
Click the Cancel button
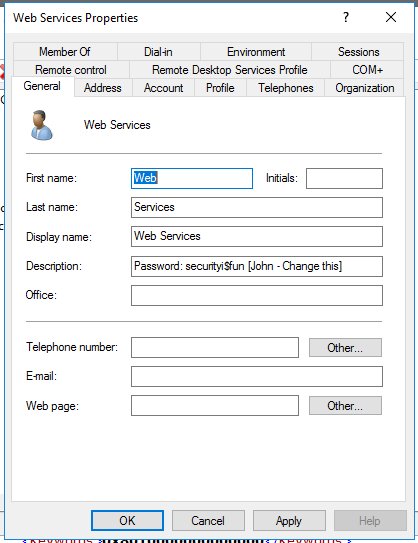tap(208, 520)
